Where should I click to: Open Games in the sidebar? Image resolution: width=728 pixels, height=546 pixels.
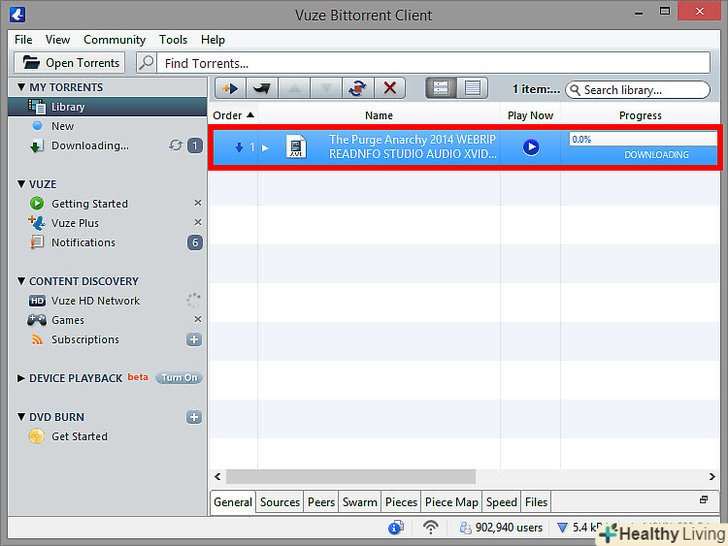point(68,320)
